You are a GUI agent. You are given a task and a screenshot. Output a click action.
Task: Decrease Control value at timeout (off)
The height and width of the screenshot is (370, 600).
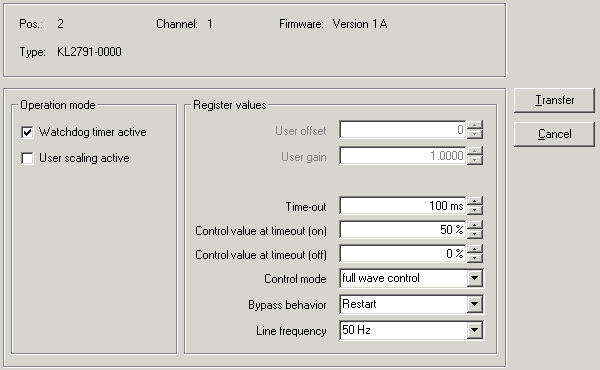coord(475,258)
